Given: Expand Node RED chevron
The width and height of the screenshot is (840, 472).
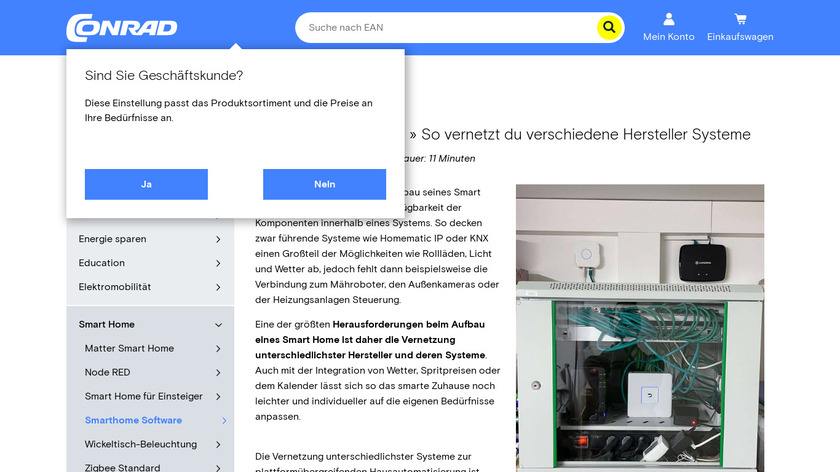Looking at the screenshot, I should tap(218, 372).
